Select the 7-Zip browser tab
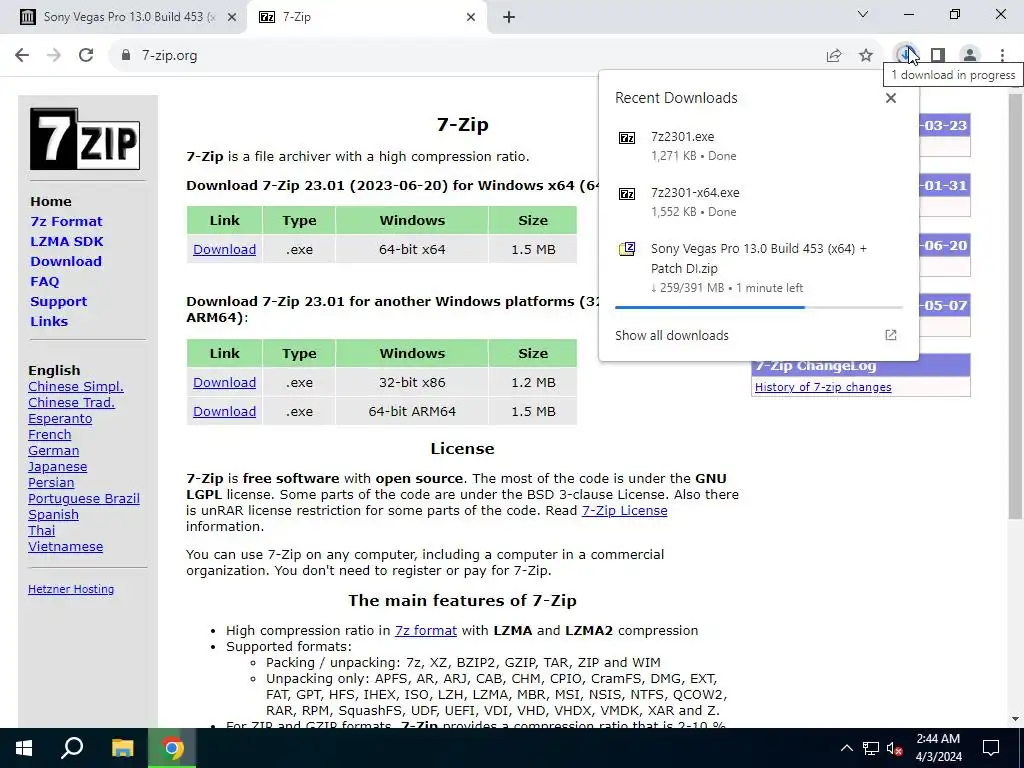1024x768 pixels. [x=366, y=17]
